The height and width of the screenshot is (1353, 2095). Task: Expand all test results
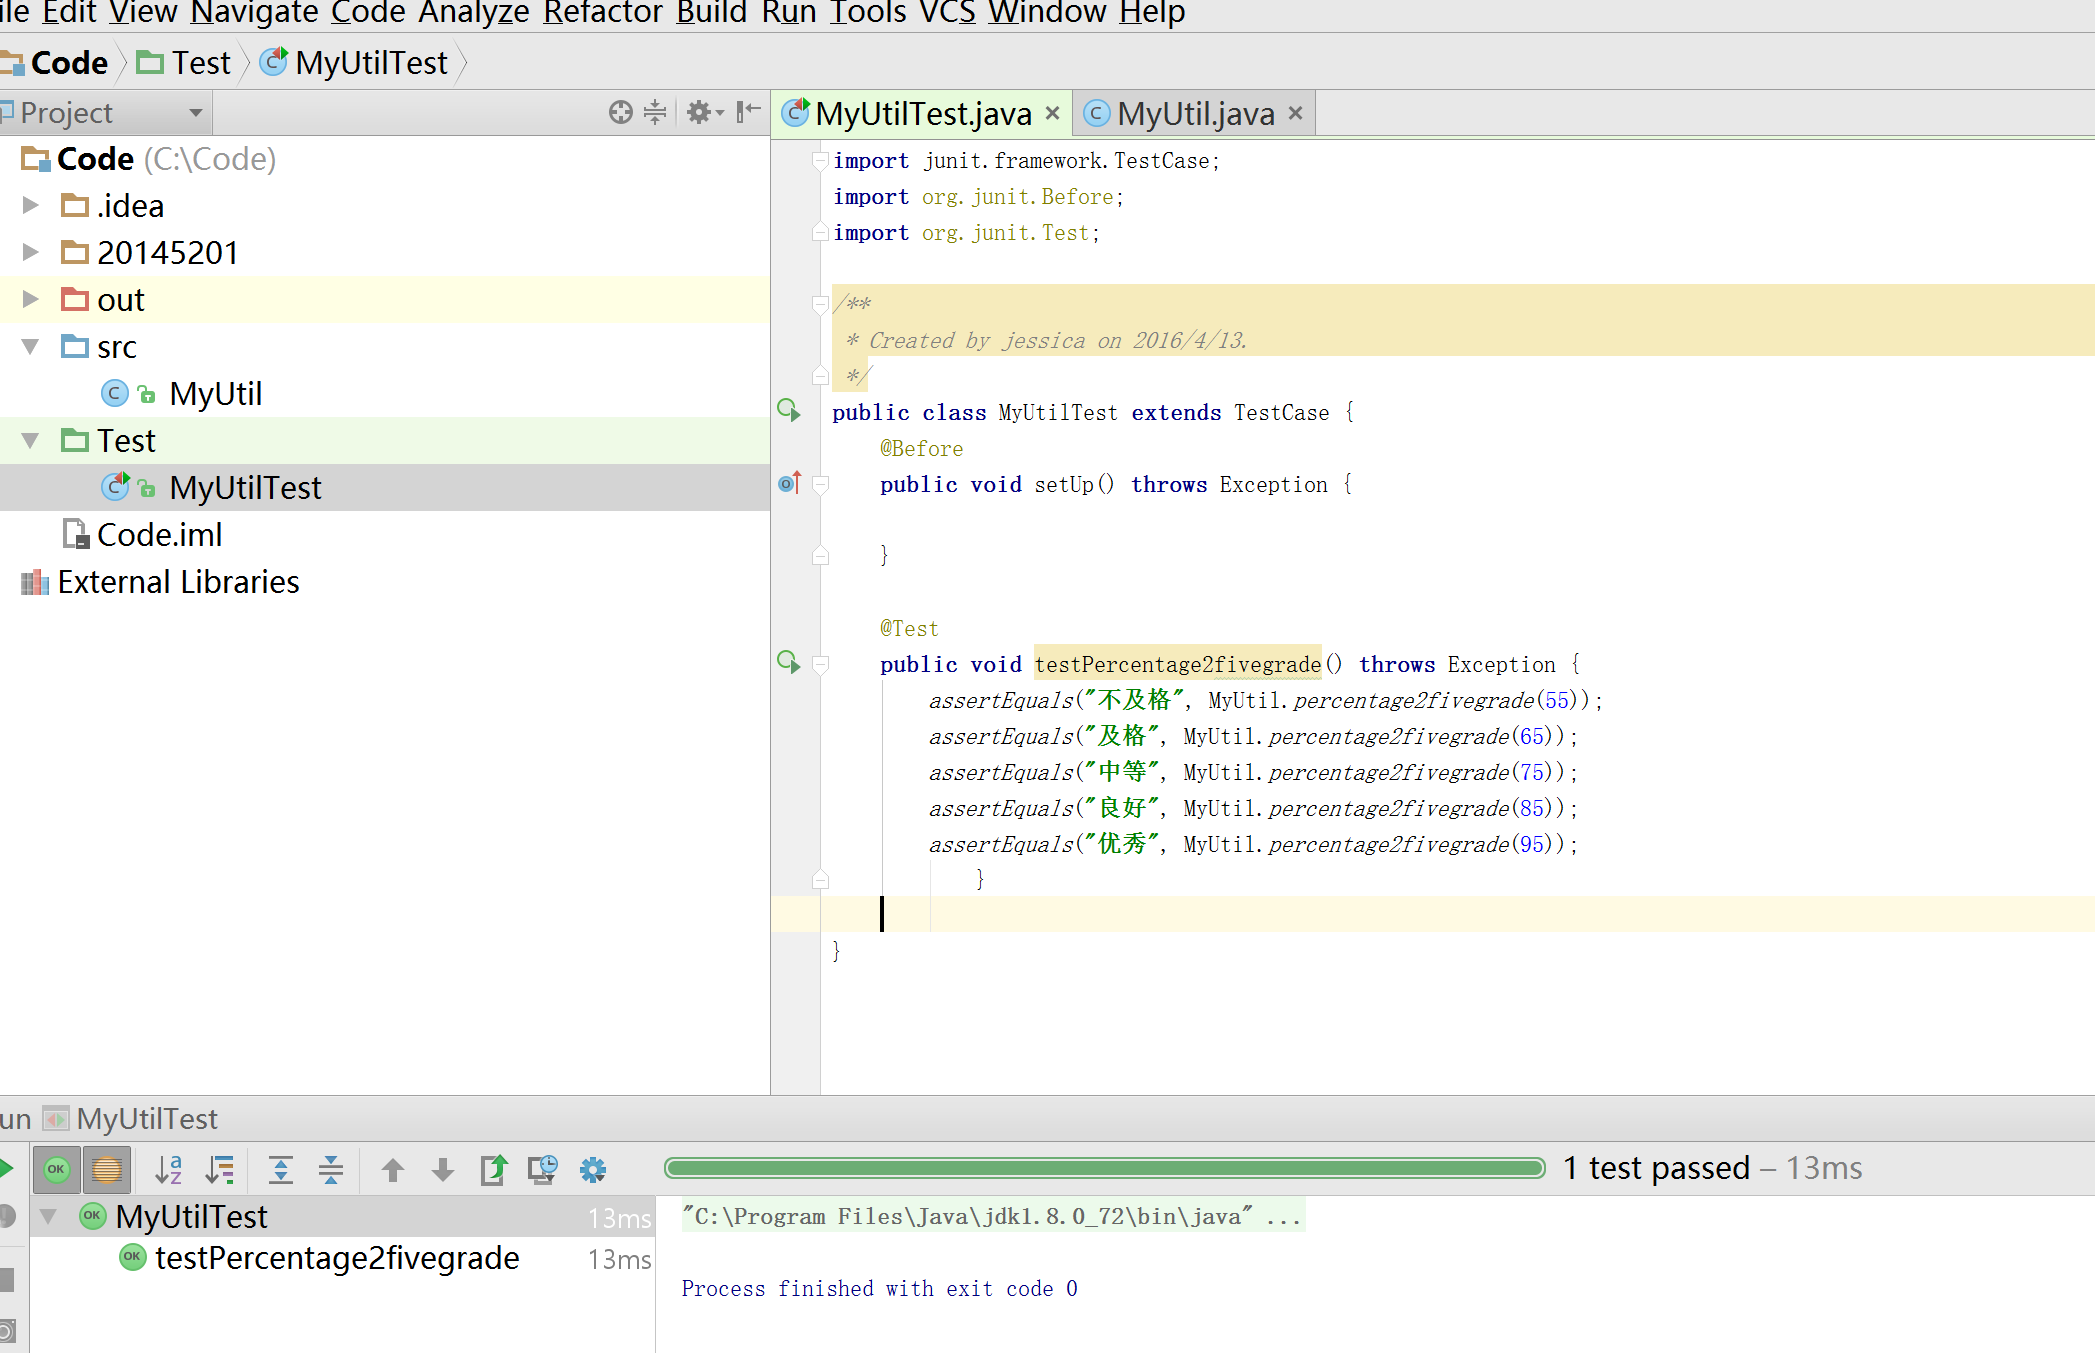[281, 1169]
